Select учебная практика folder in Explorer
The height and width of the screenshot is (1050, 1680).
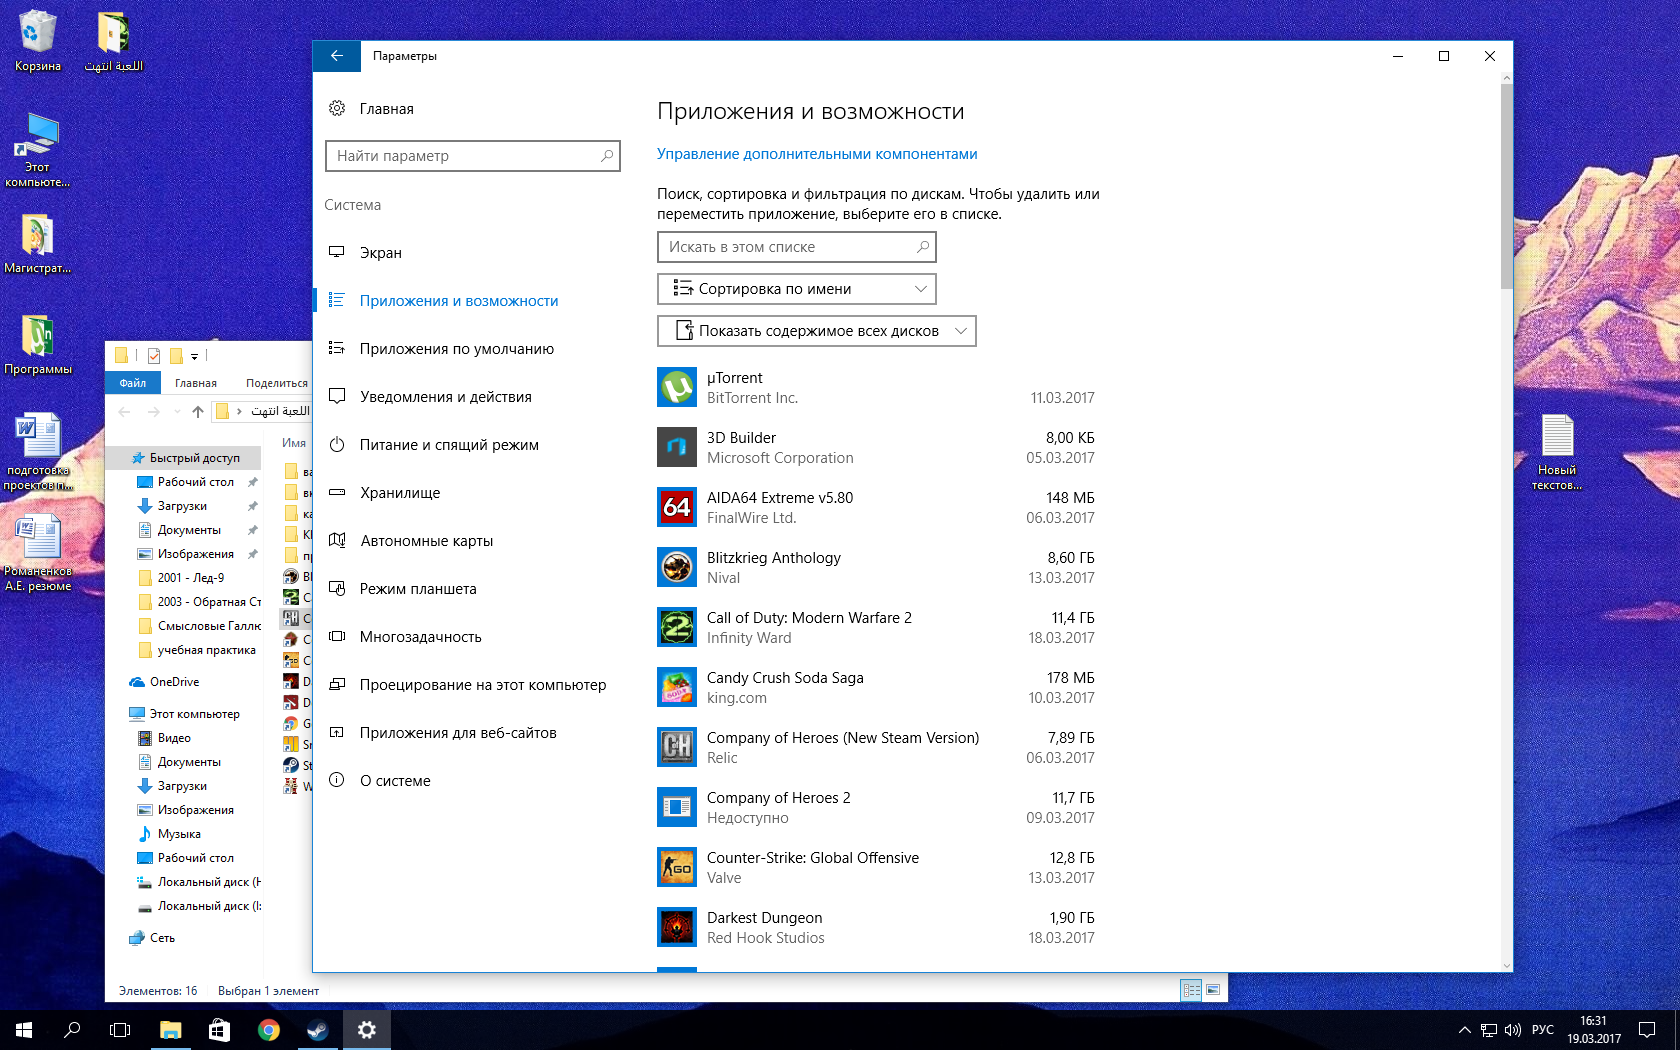(197, 650)
